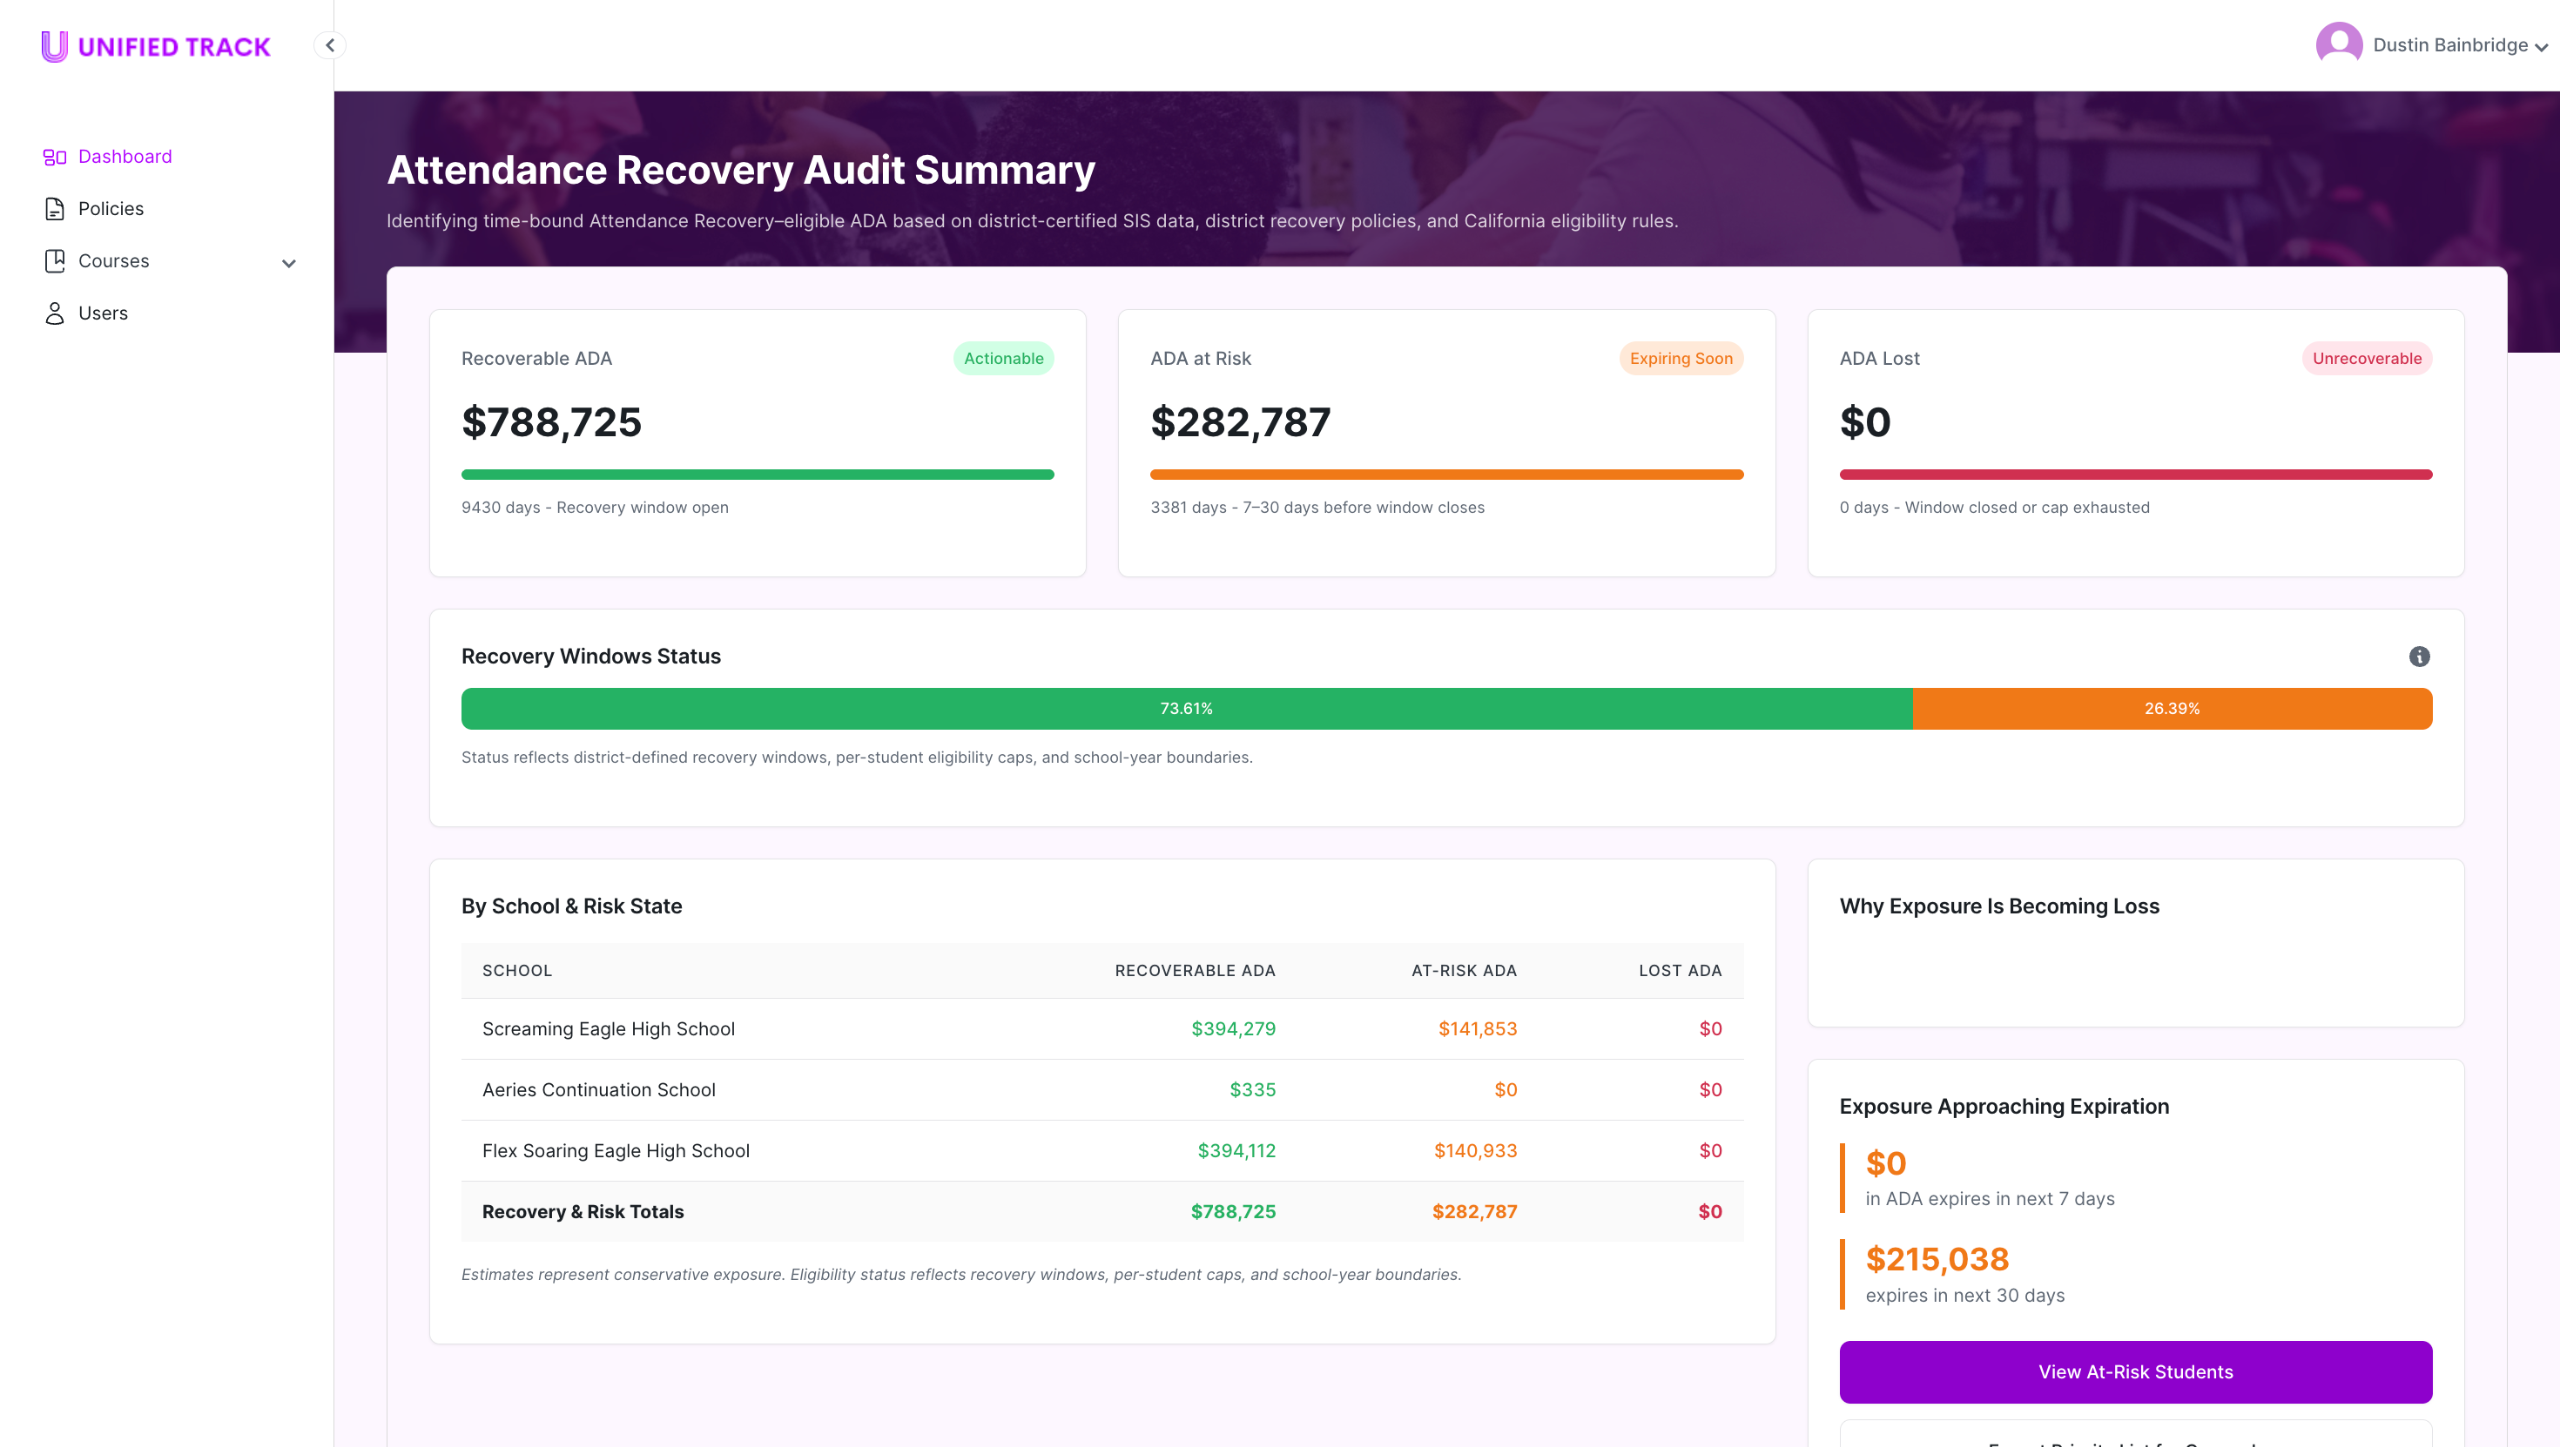Image resolution: width=2560 pixels, height=1447 pixels.
Task: Select the Flex Soaring Eagle High School row
Action: [615, 1151]
